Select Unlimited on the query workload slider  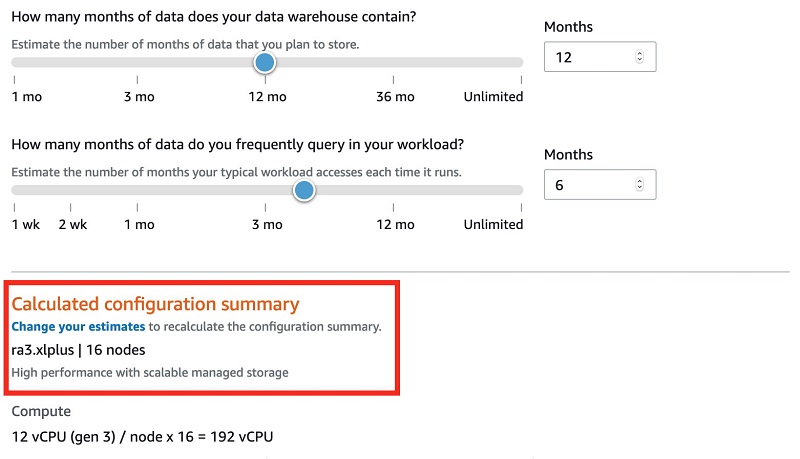coord(493,224)
